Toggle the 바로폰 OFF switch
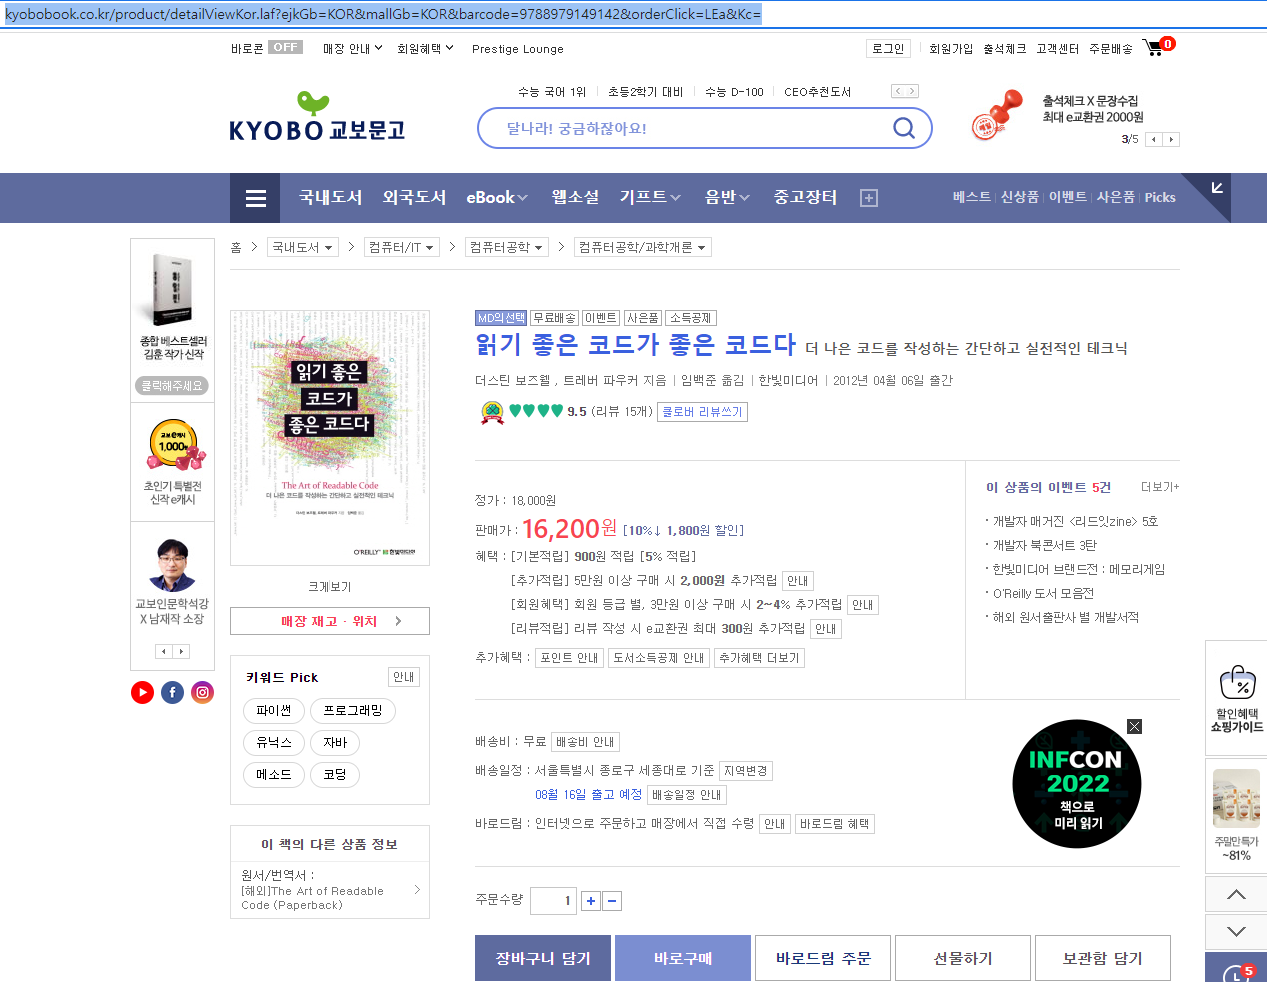 [285, 47]
